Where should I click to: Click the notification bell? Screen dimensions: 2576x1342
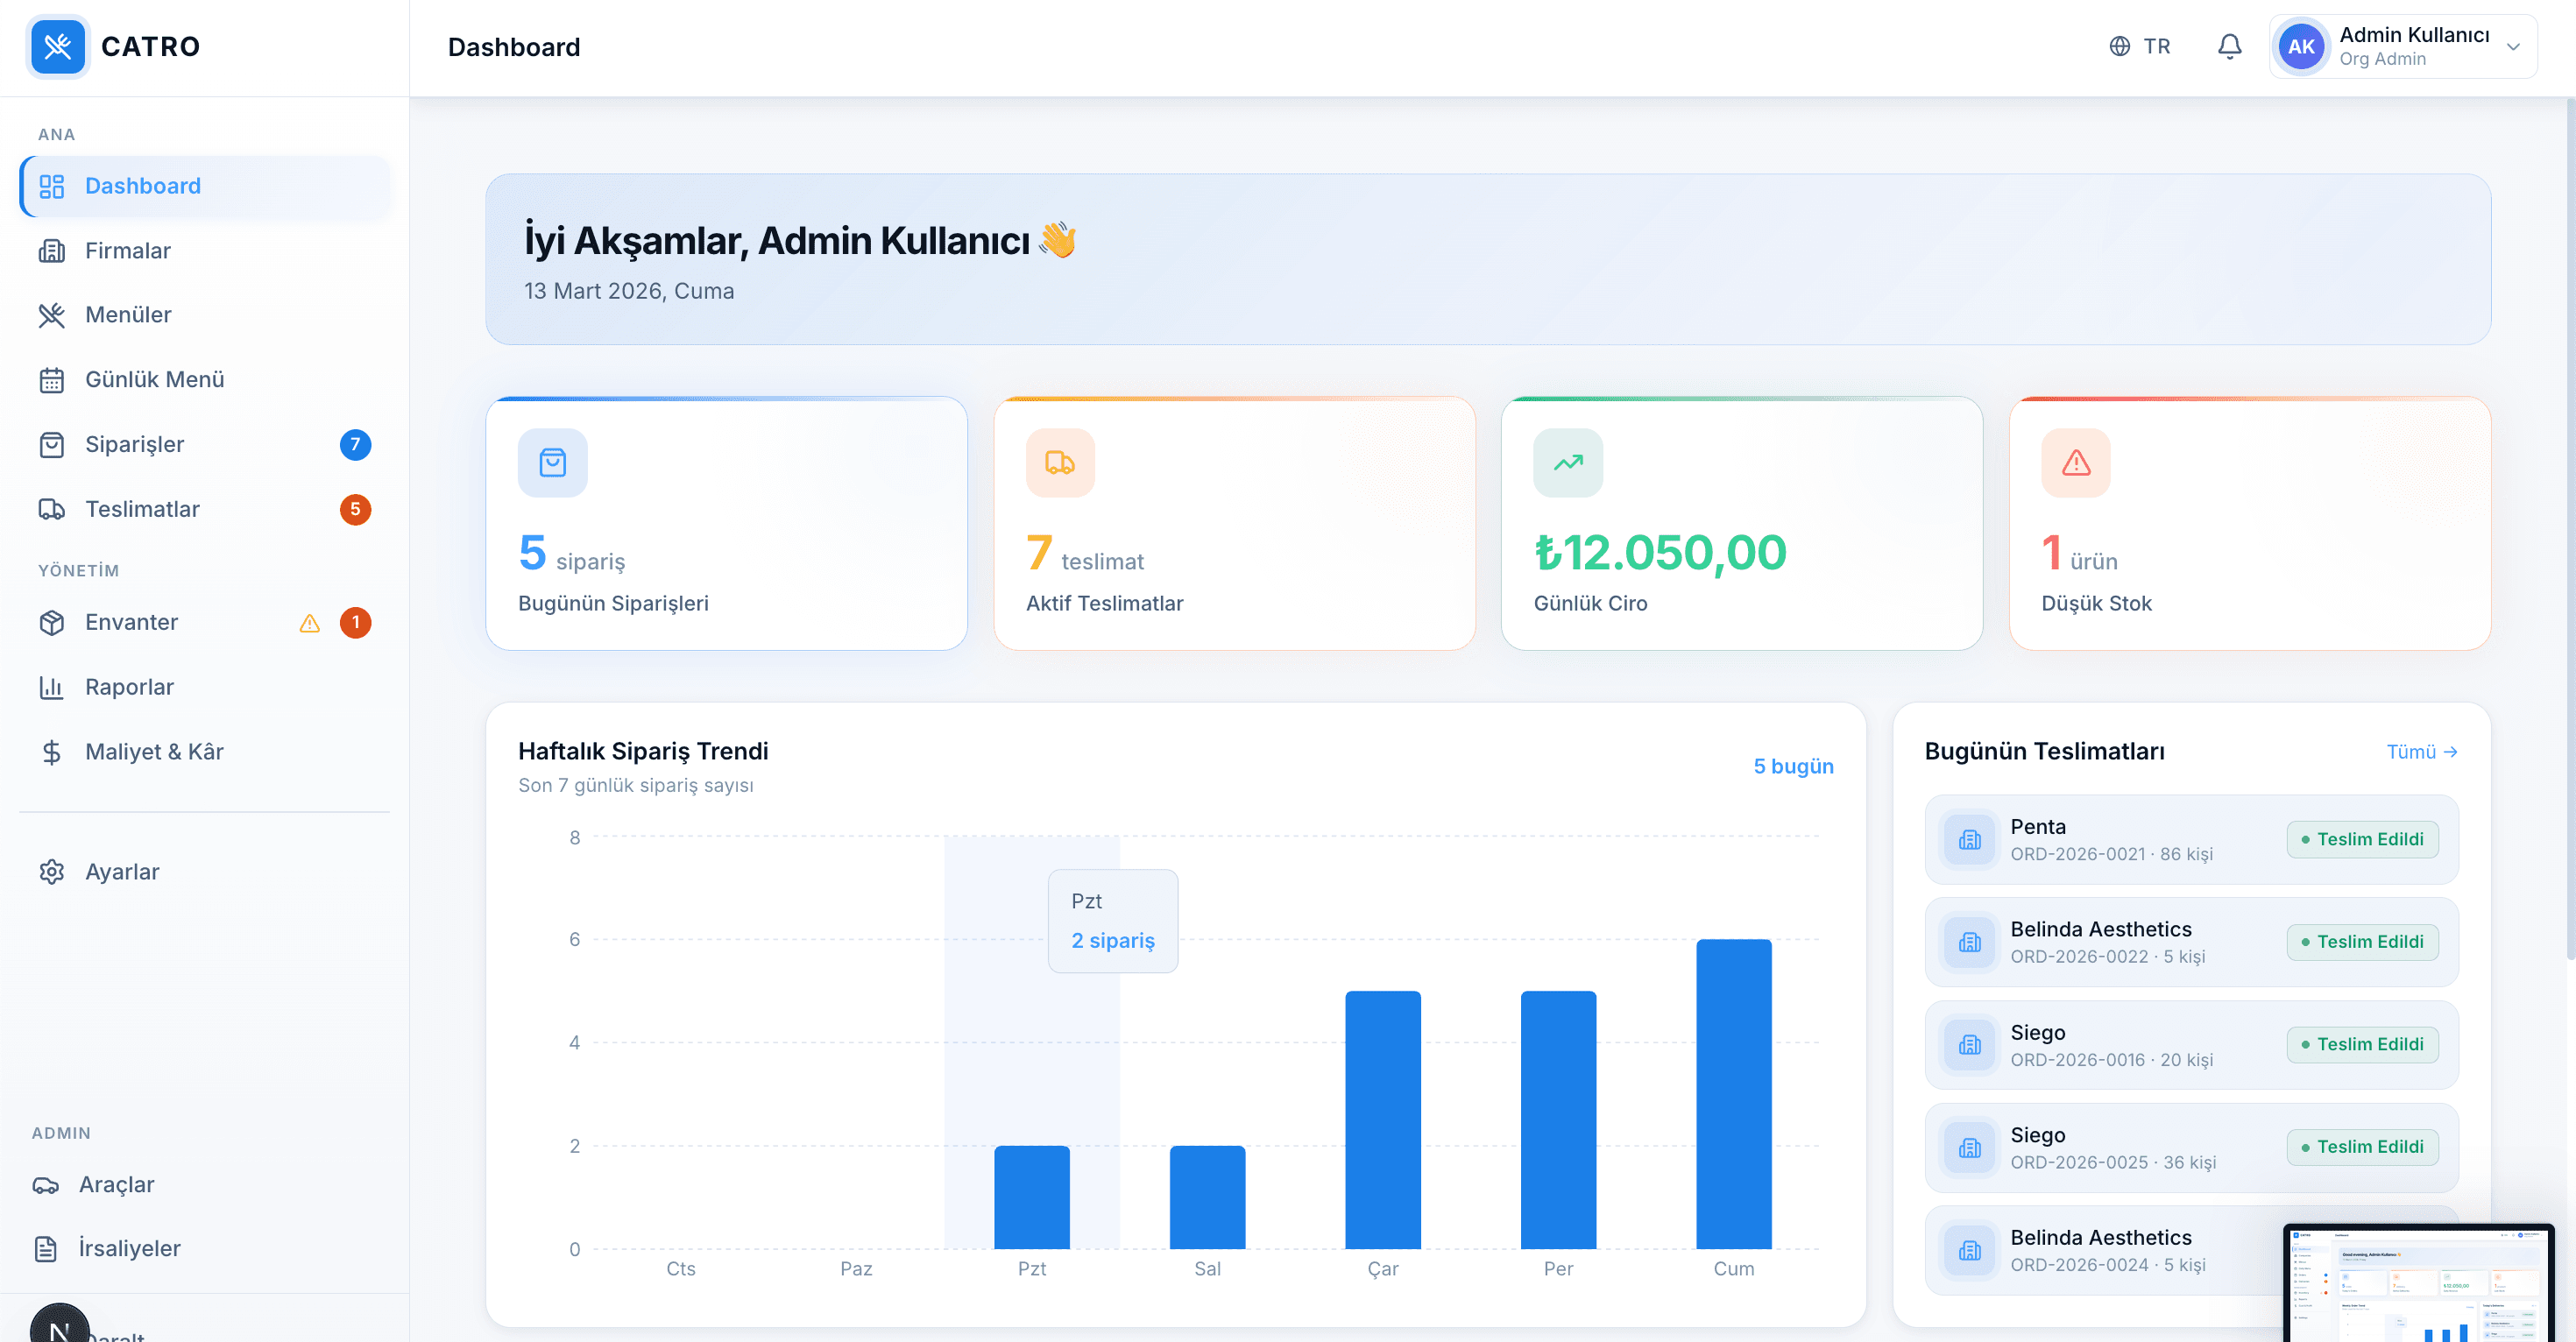(2228, 46)
